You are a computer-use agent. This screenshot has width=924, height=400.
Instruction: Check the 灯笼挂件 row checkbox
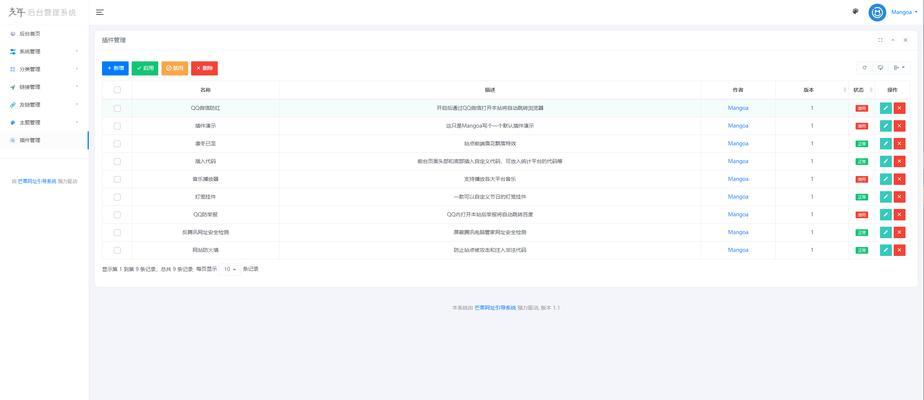(117, 197)
